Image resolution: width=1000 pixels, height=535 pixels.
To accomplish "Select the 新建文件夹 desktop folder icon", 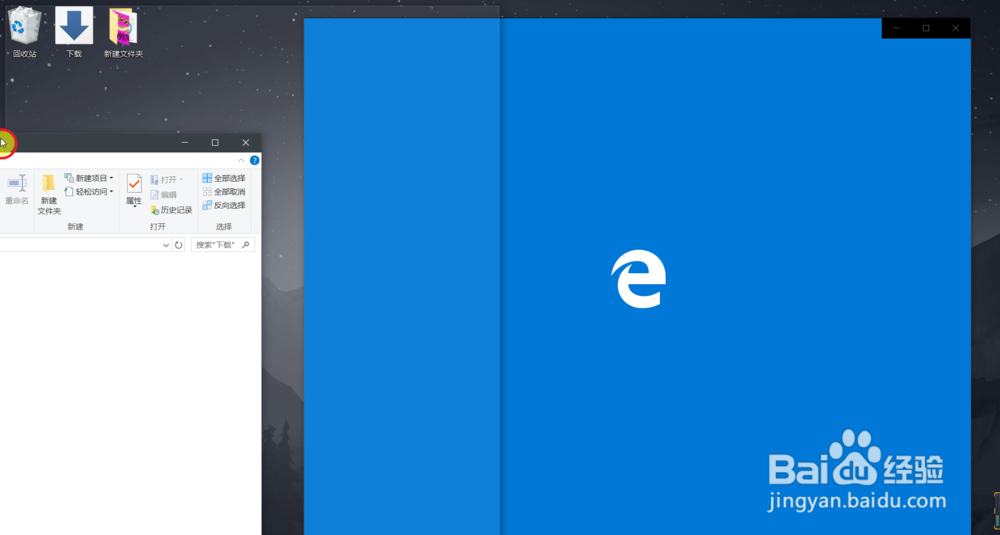I will click(124, 32).
